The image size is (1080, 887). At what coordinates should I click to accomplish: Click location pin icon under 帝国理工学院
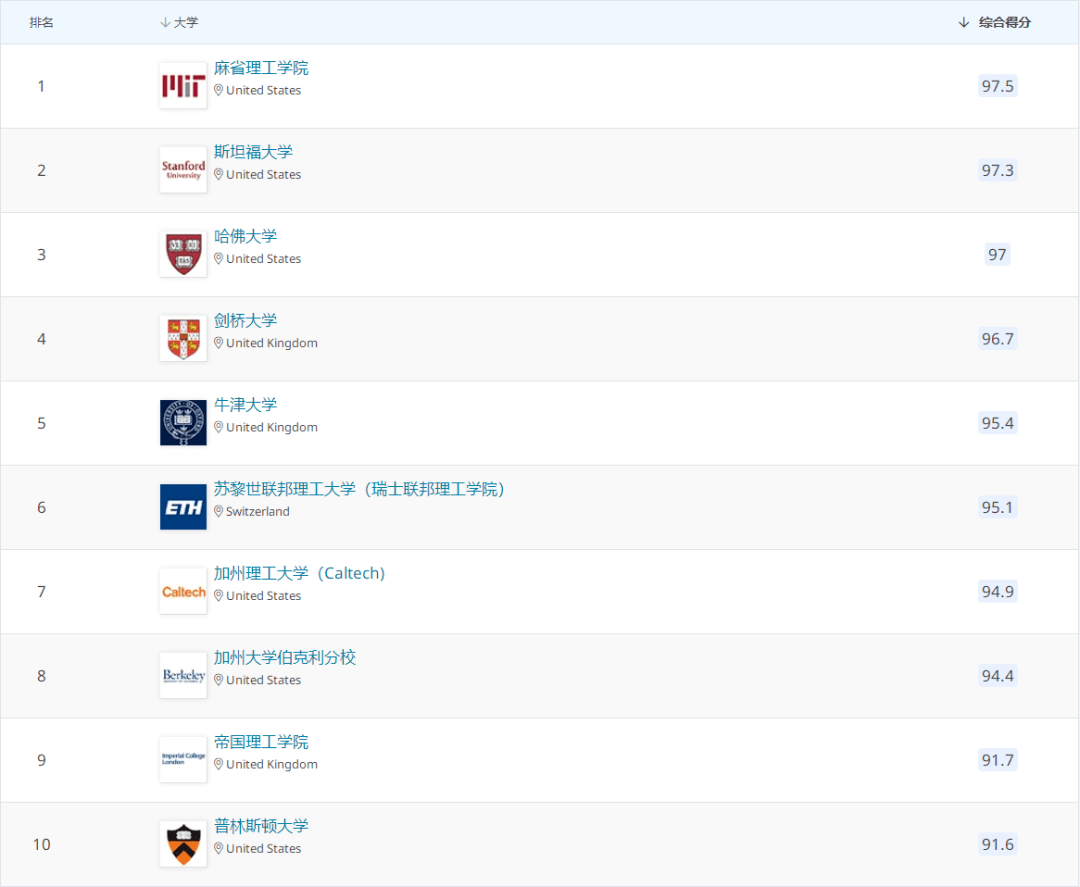(218, 764)
